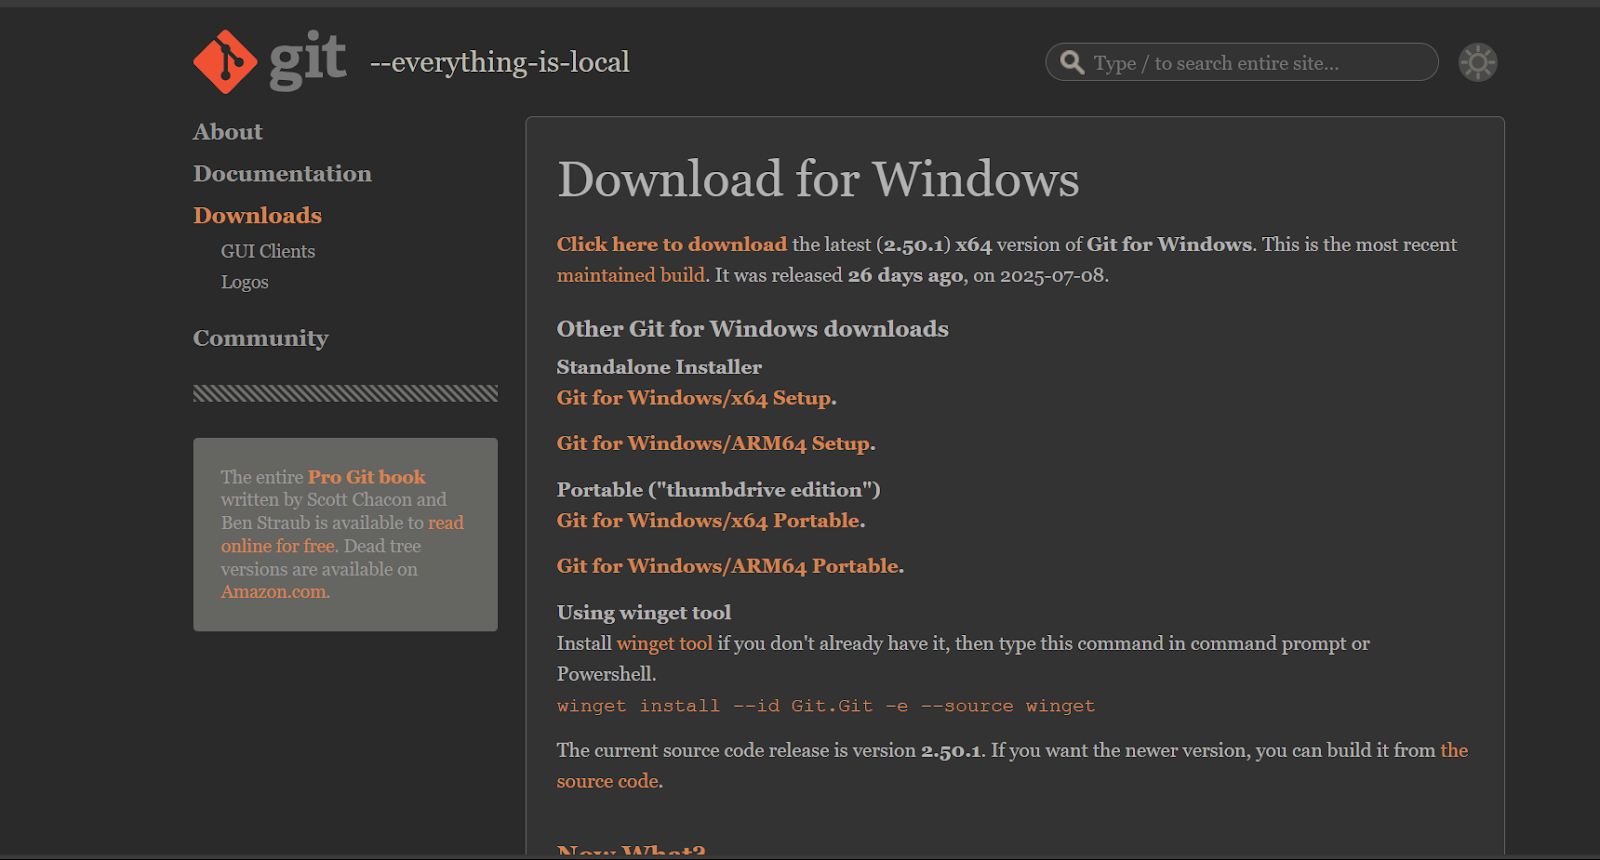Open the 'maintained build' link
This screenshot has width=1600, height=860.
(631, 276)
